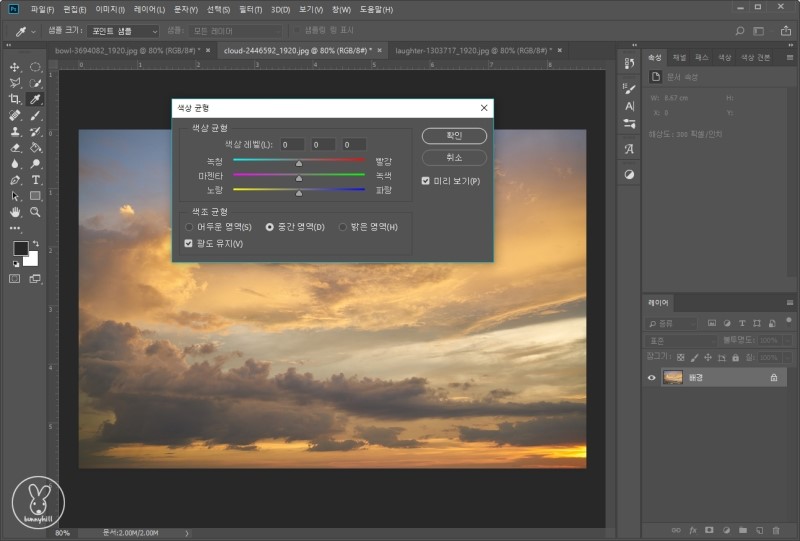Screen dimensions: 800x541
Task: Select the Eraser tool
Action: pos(15,147)
